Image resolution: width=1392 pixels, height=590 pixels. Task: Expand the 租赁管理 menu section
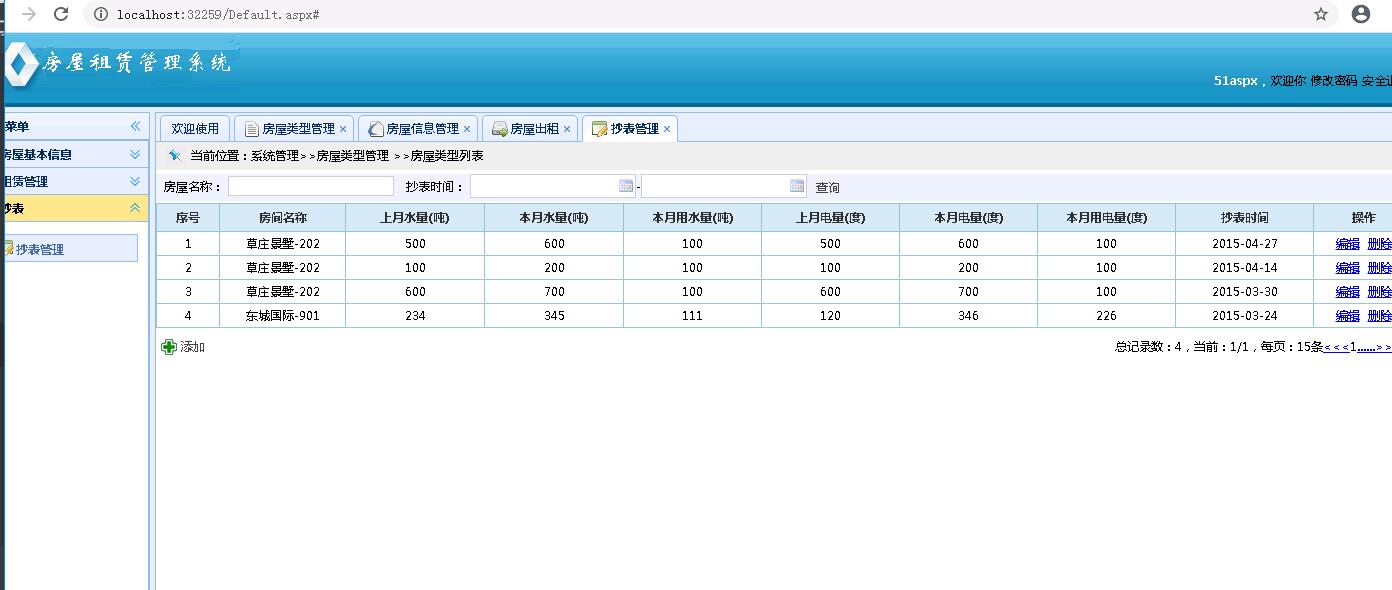135,181
